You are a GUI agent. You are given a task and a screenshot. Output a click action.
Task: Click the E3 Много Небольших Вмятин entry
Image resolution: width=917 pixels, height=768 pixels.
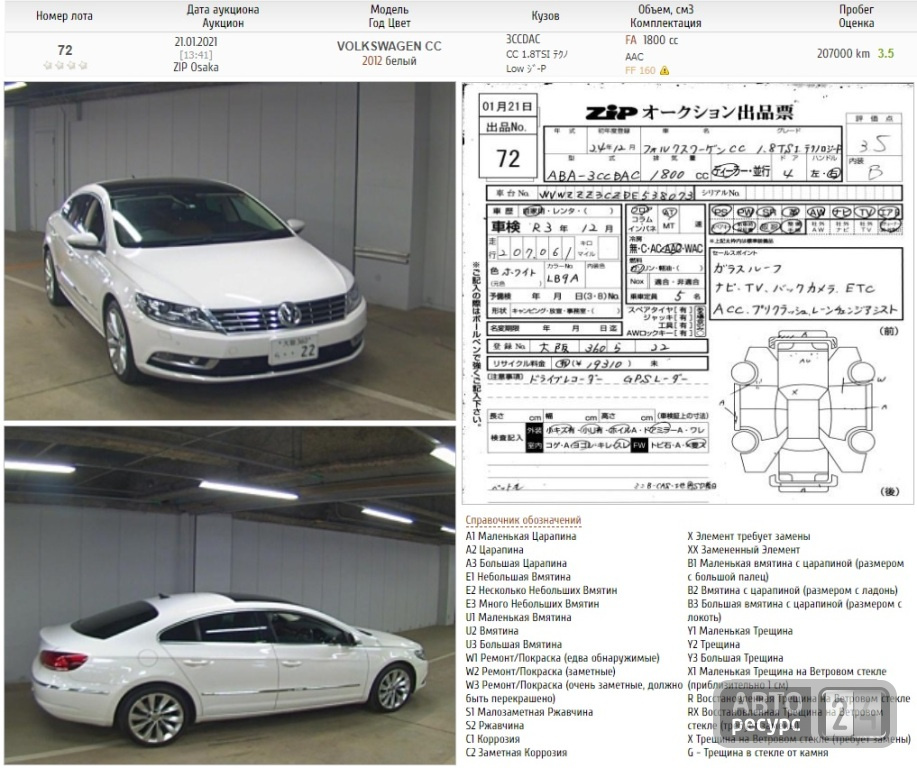(x=532, y=603)
